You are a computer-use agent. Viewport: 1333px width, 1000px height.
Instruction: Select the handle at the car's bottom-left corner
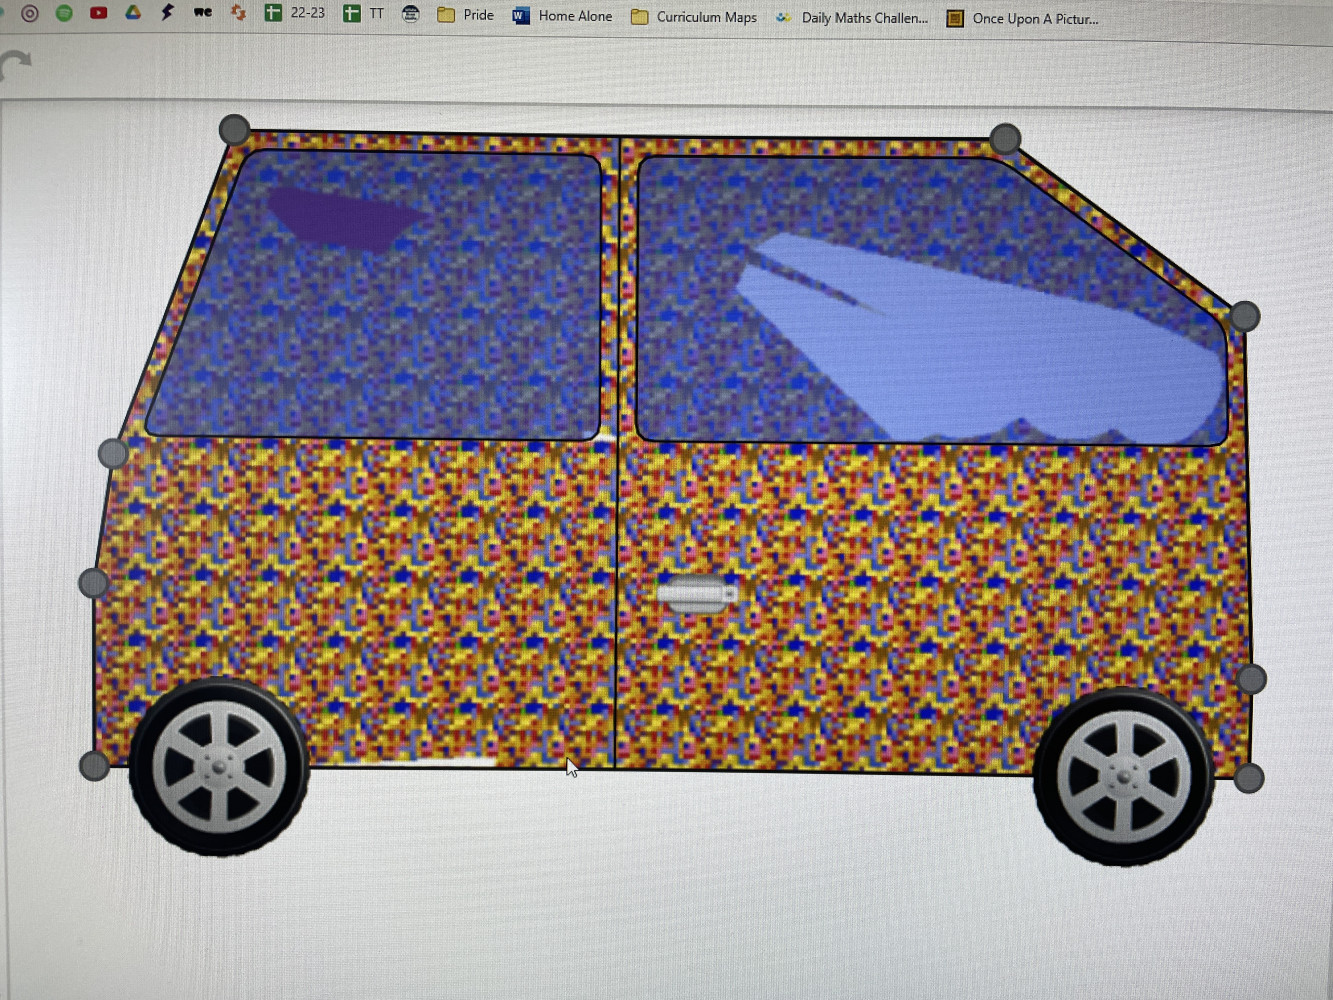(x=94, y=766)
